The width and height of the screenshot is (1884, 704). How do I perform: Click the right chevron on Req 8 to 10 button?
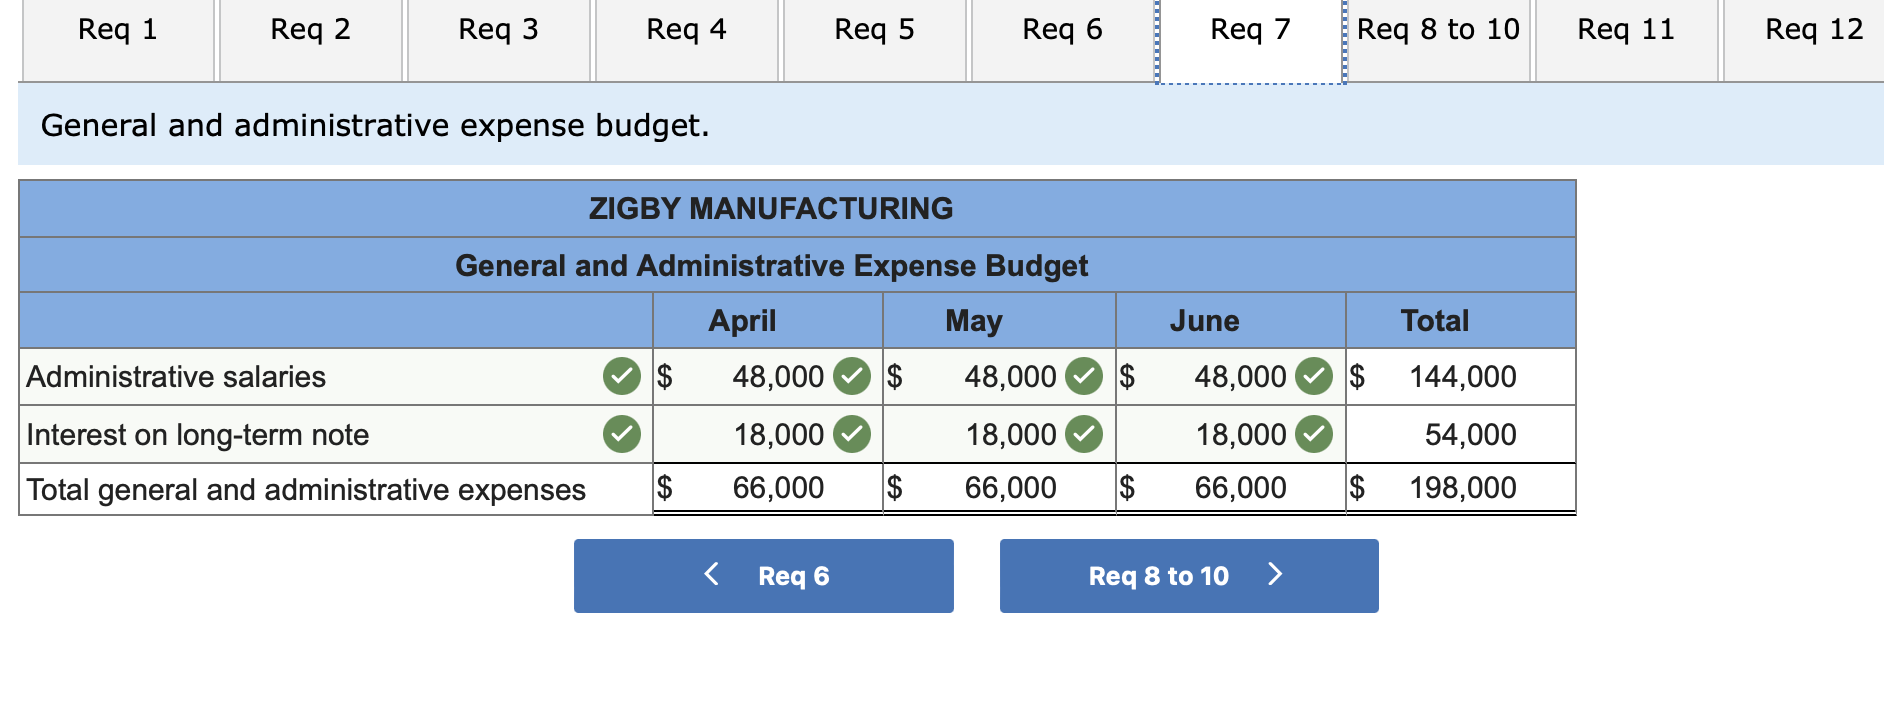[1275, 575]
